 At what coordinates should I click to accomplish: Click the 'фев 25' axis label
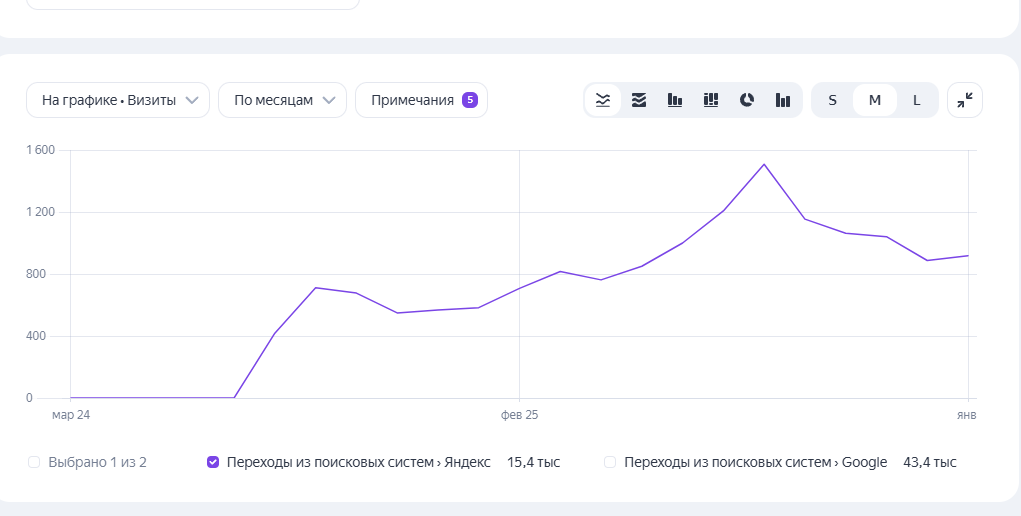pos(520,415)
